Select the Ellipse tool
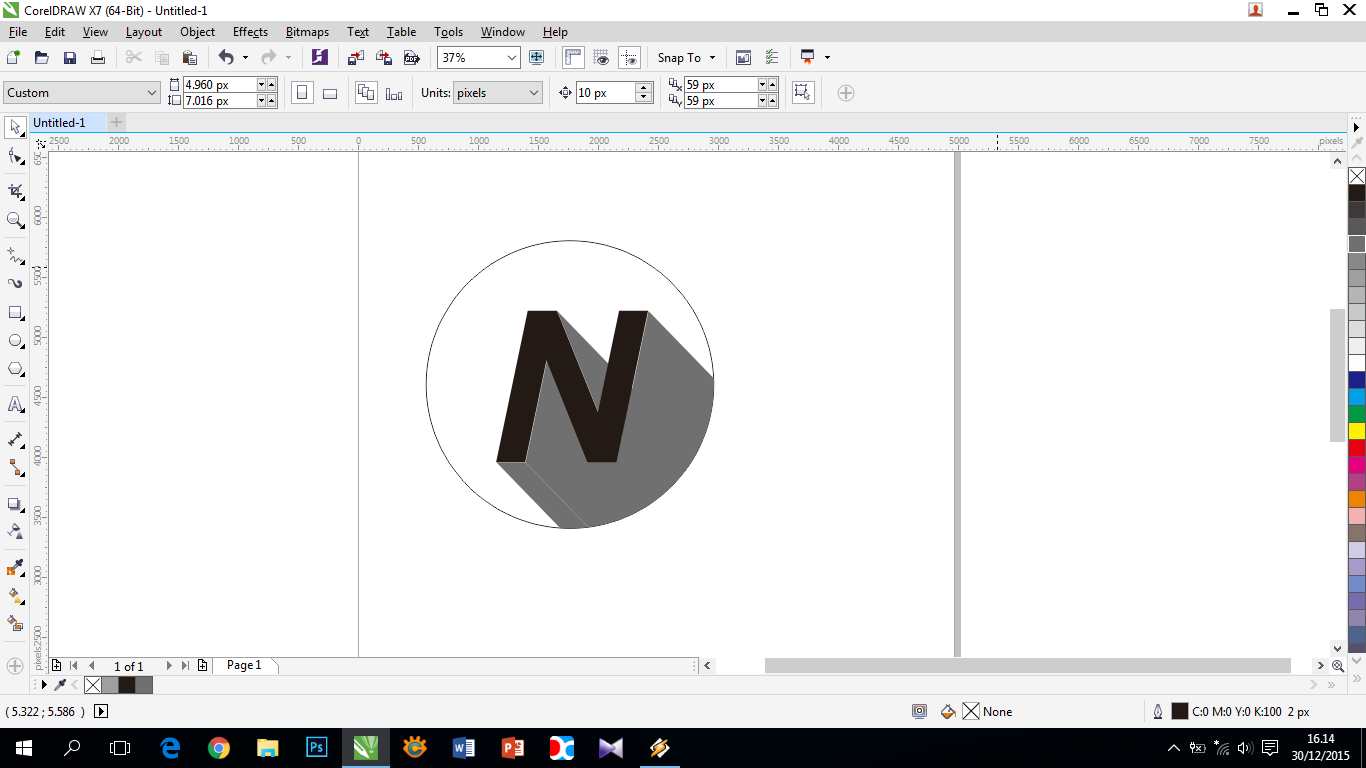This screenshot has width=1366, height=768. (15, 341)
